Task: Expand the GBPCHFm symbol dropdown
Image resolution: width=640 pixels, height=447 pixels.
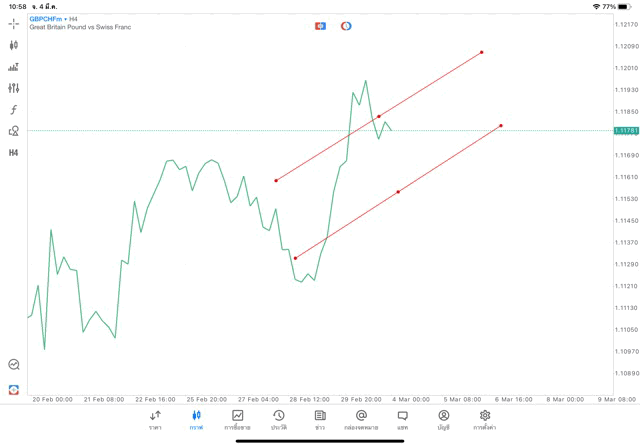Action: click(46, 19)
